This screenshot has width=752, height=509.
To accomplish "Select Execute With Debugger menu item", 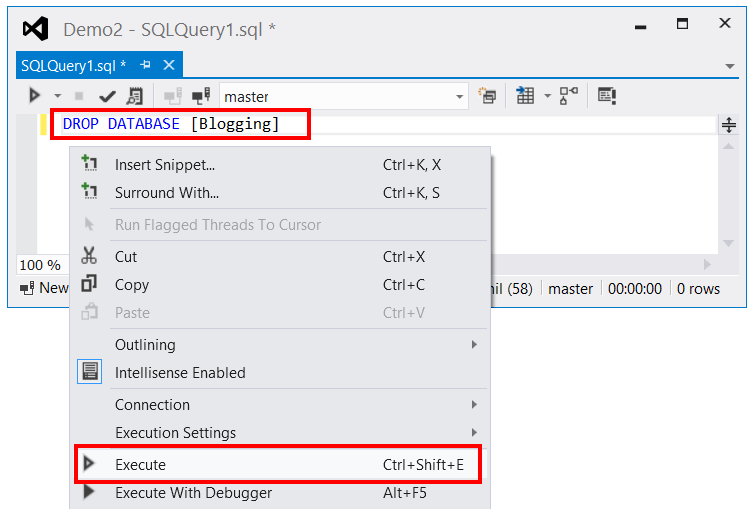I will point(193,492).
